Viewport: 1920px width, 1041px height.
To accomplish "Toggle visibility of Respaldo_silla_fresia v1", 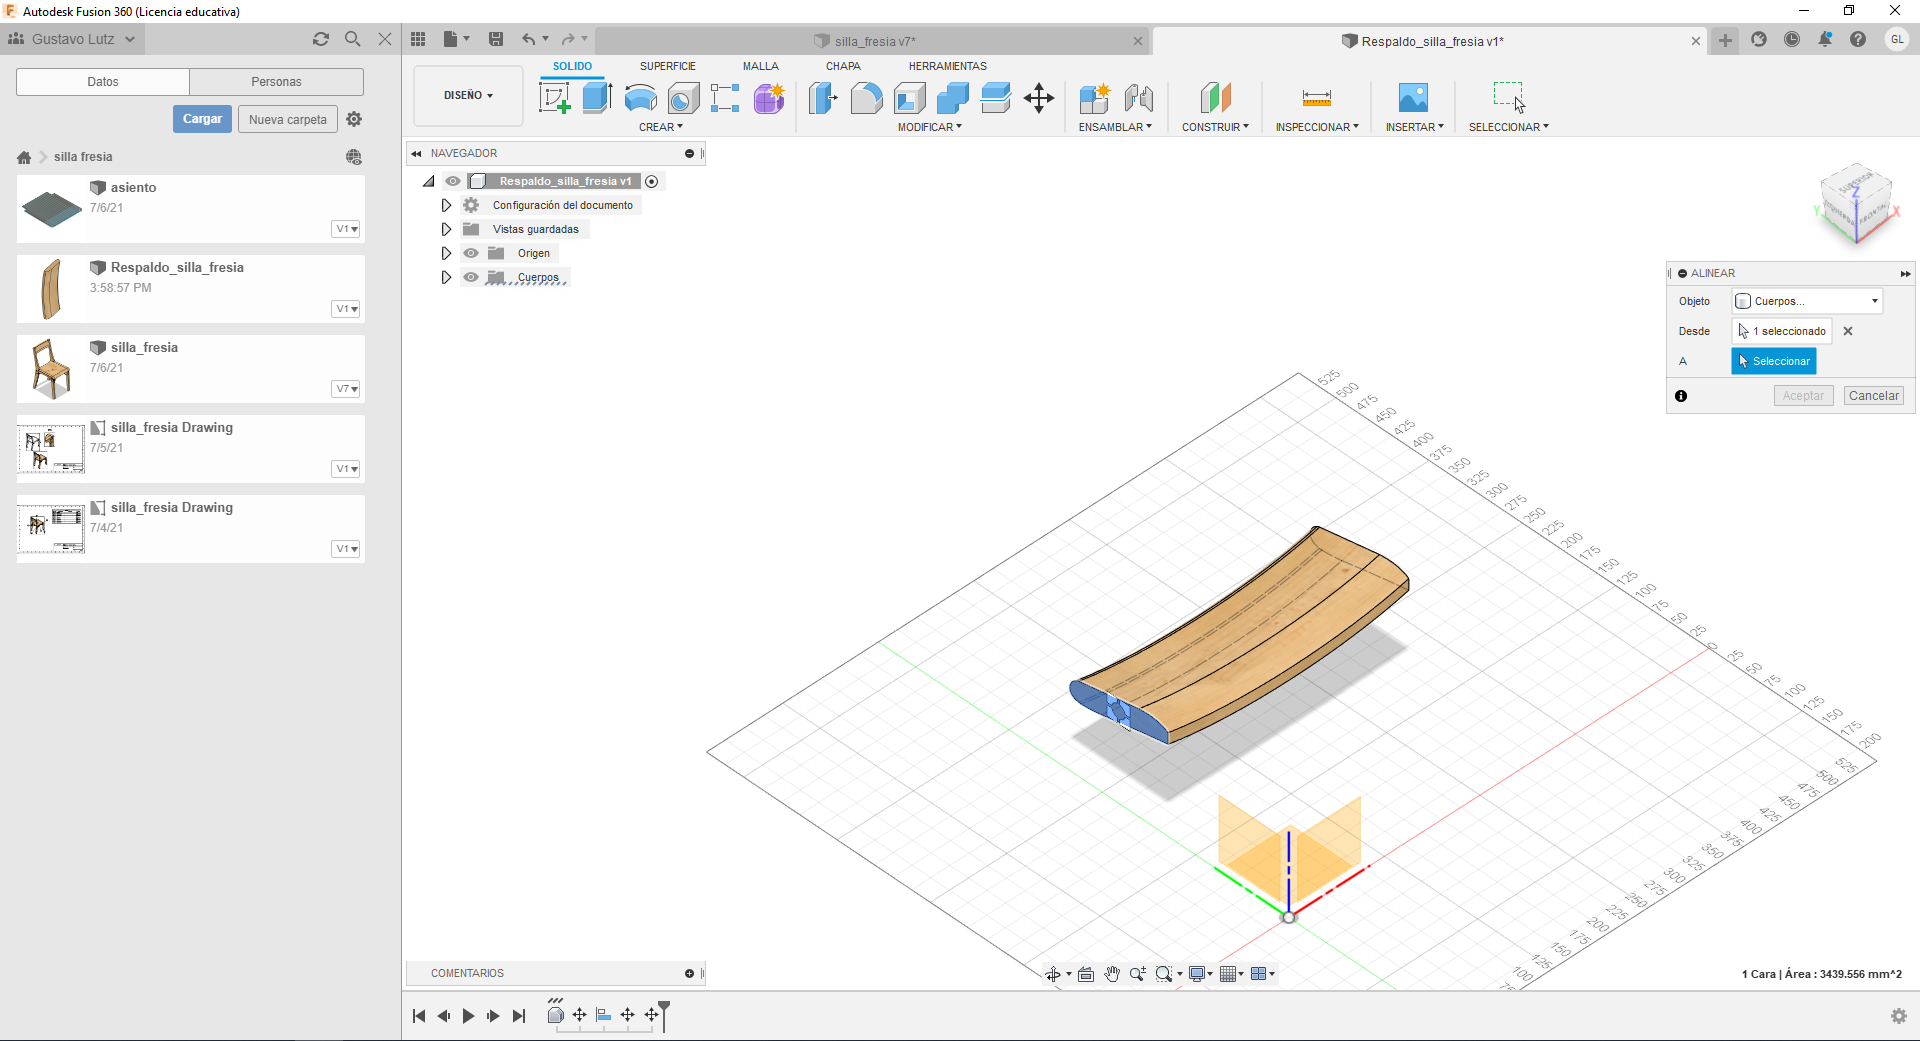I will pyautogui.click(x=453, y=181).
